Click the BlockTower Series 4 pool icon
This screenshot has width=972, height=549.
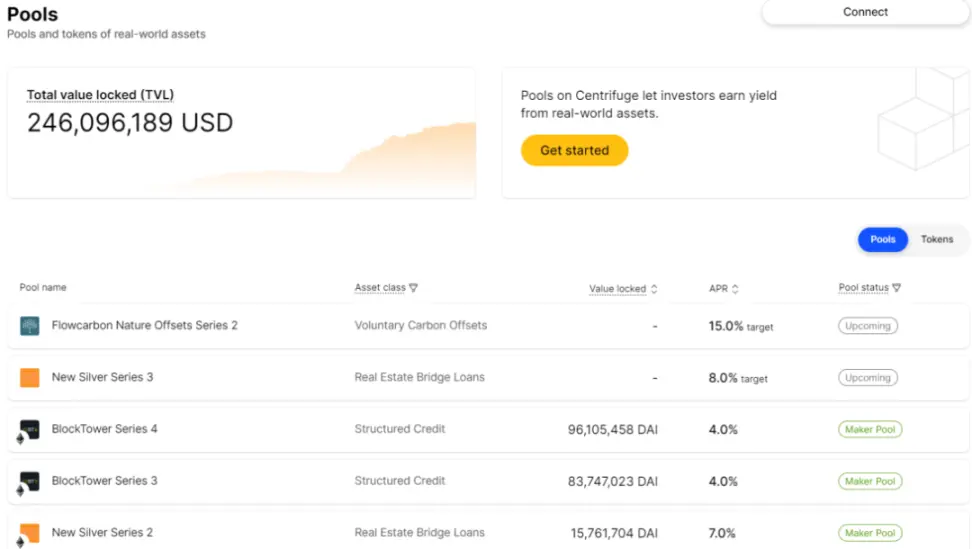[x=30, y=430]
